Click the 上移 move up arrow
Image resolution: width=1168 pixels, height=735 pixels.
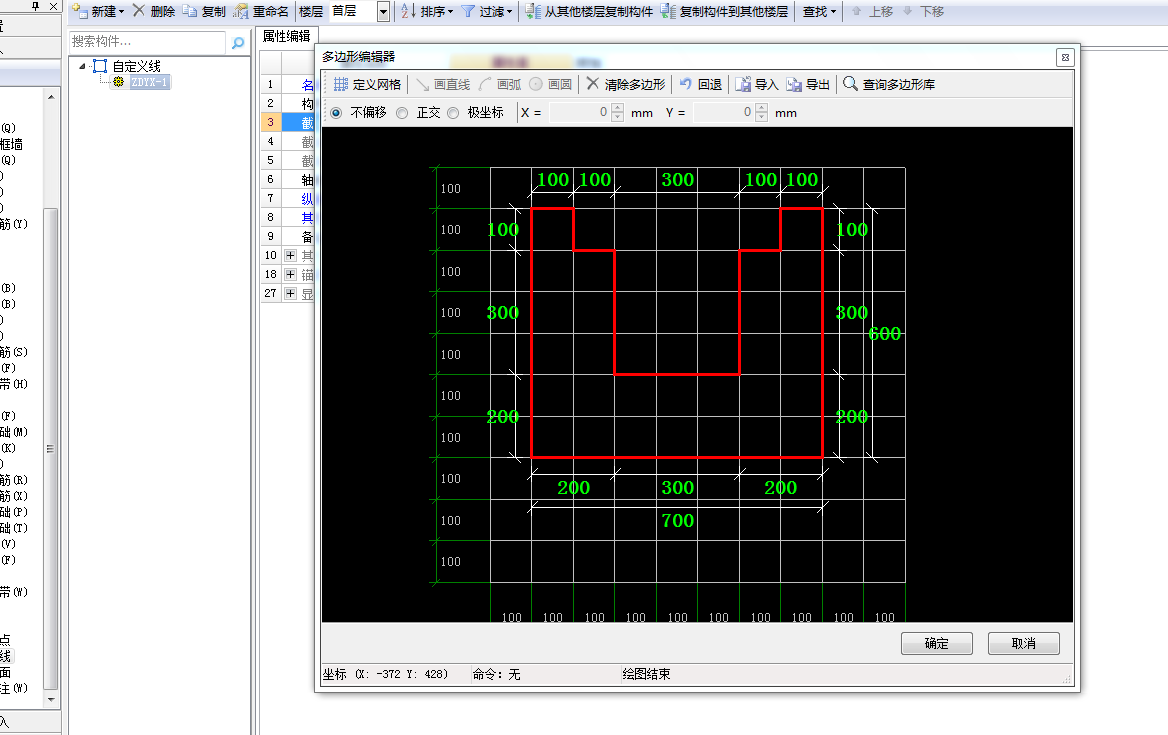(x=857, y=11)
